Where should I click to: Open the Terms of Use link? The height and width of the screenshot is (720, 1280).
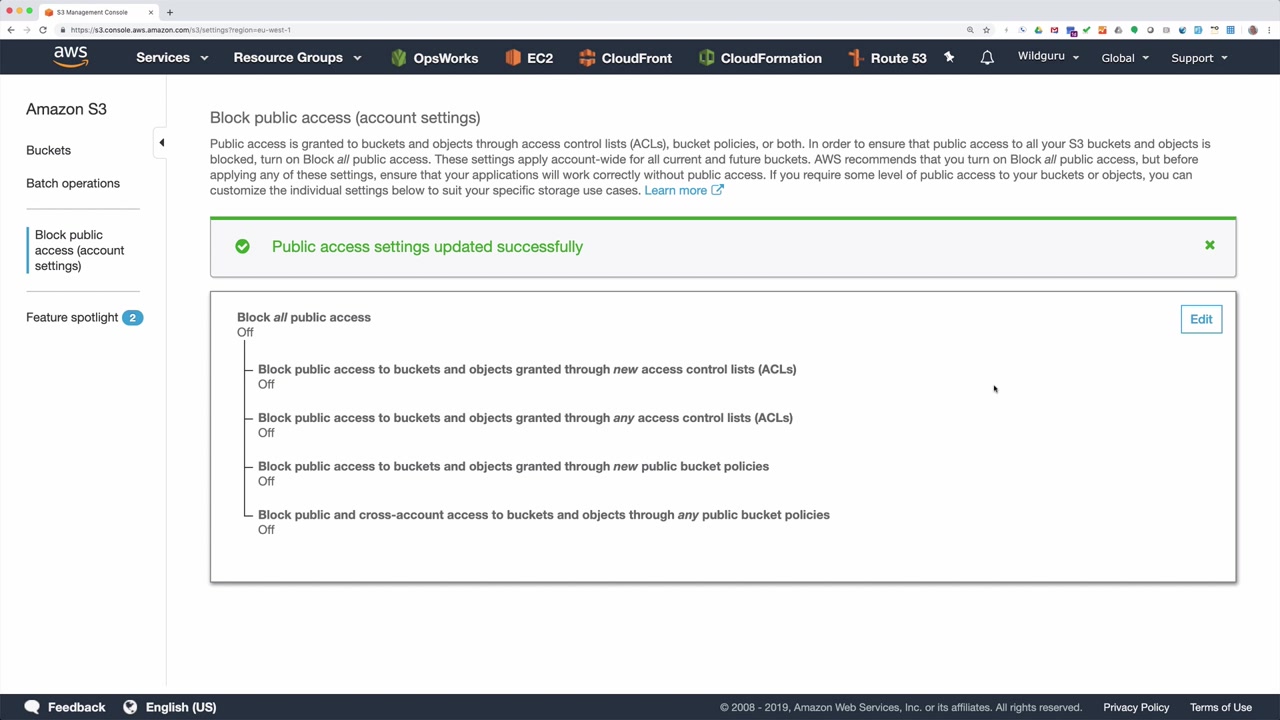tap(1221, 707)
